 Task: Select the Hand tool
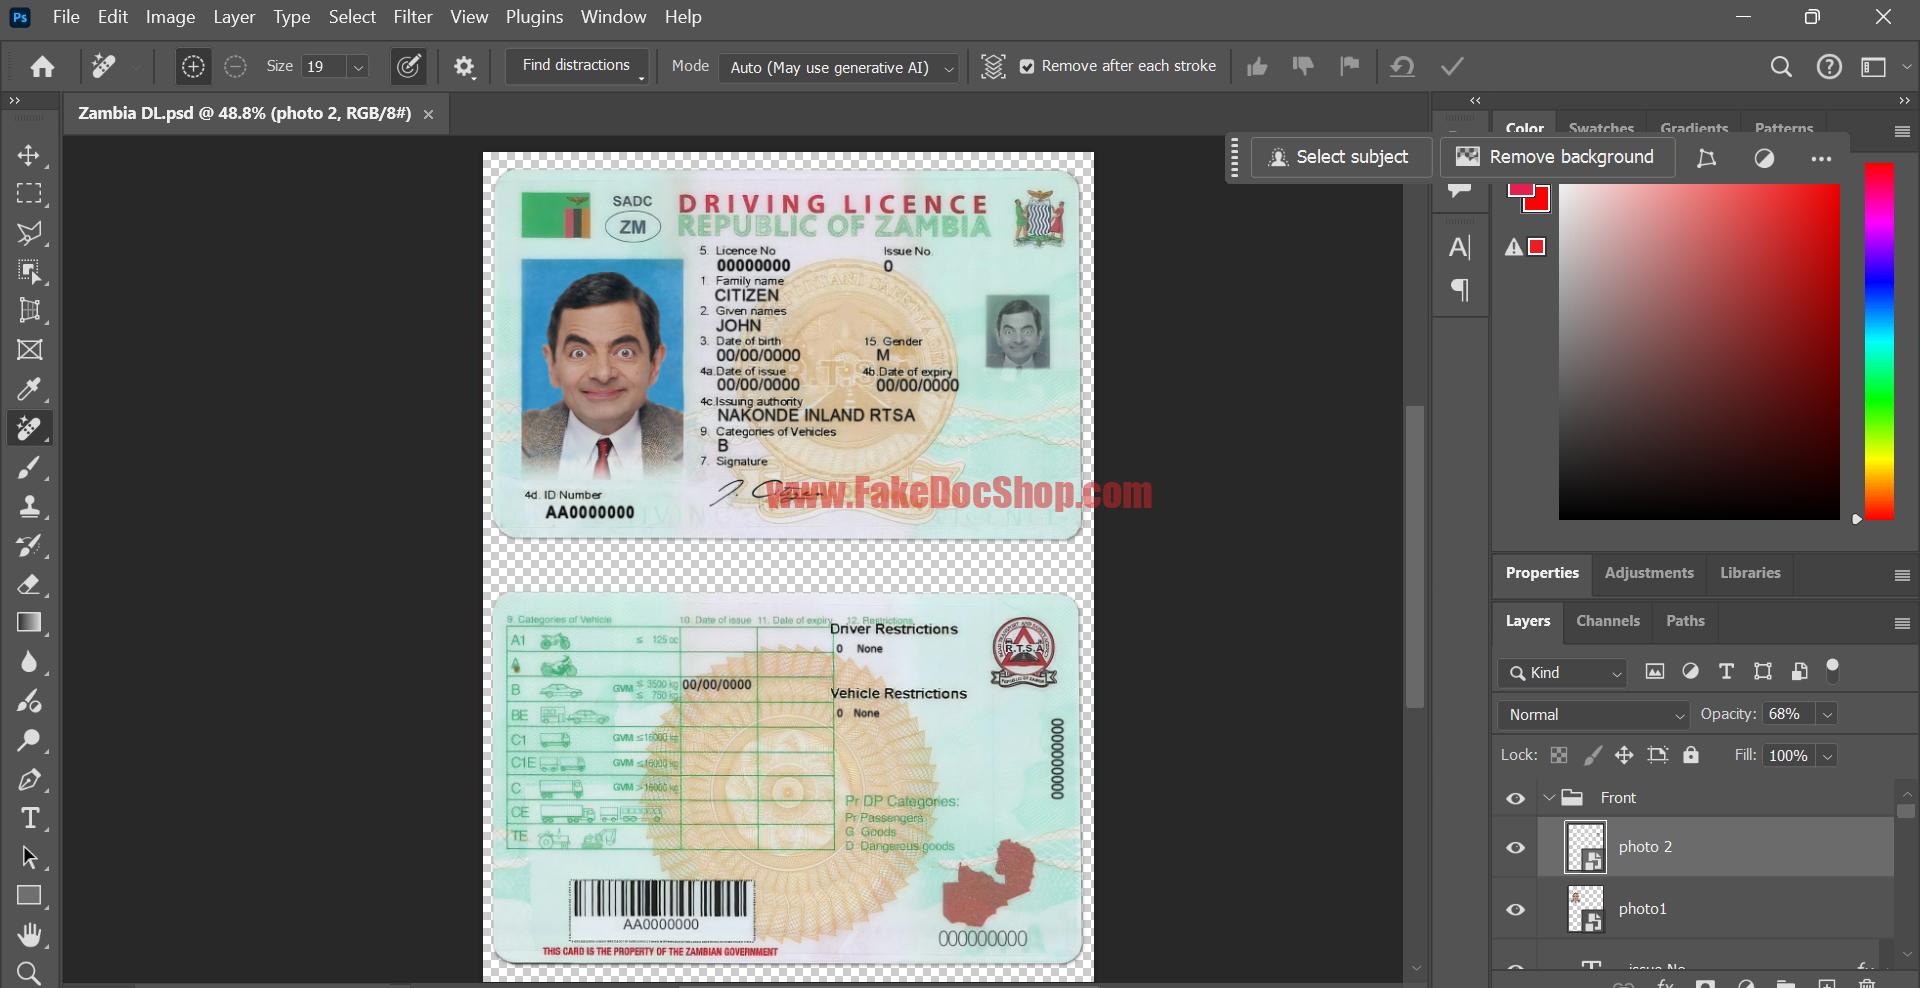[x=29, y=936]
